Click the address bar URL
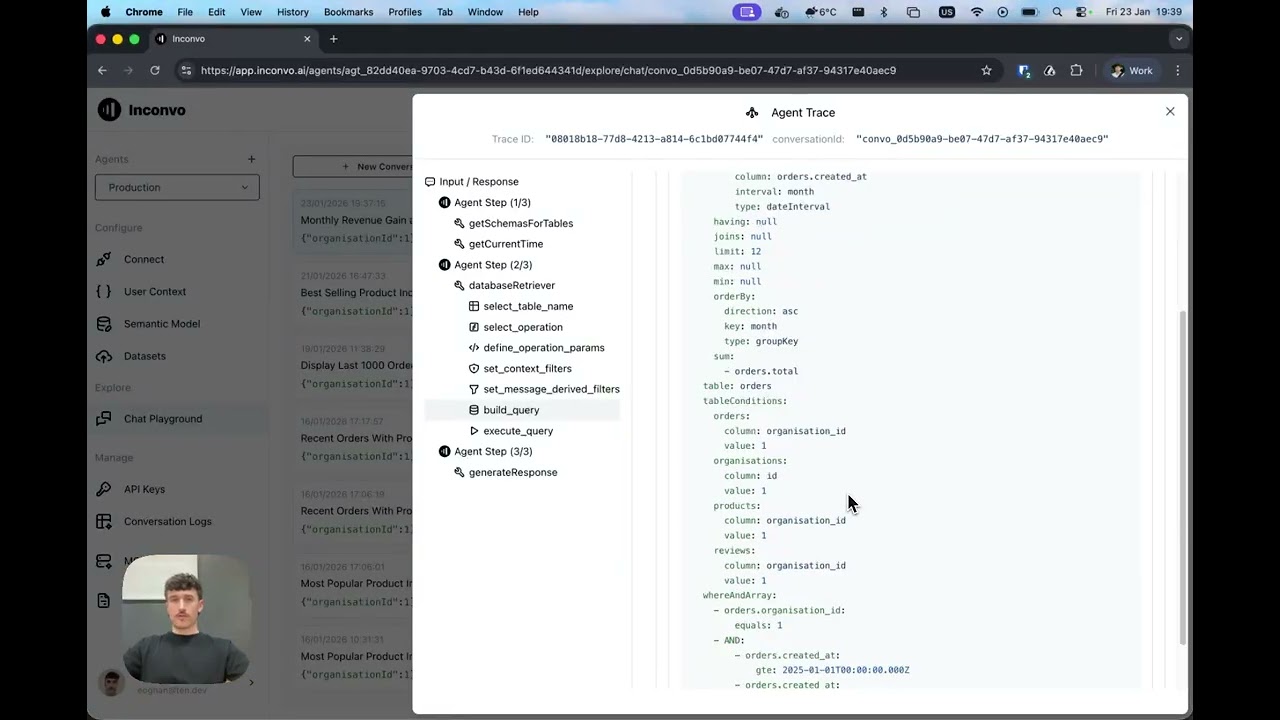Screen dimensions: 1280x720 (x=548, y=70)
